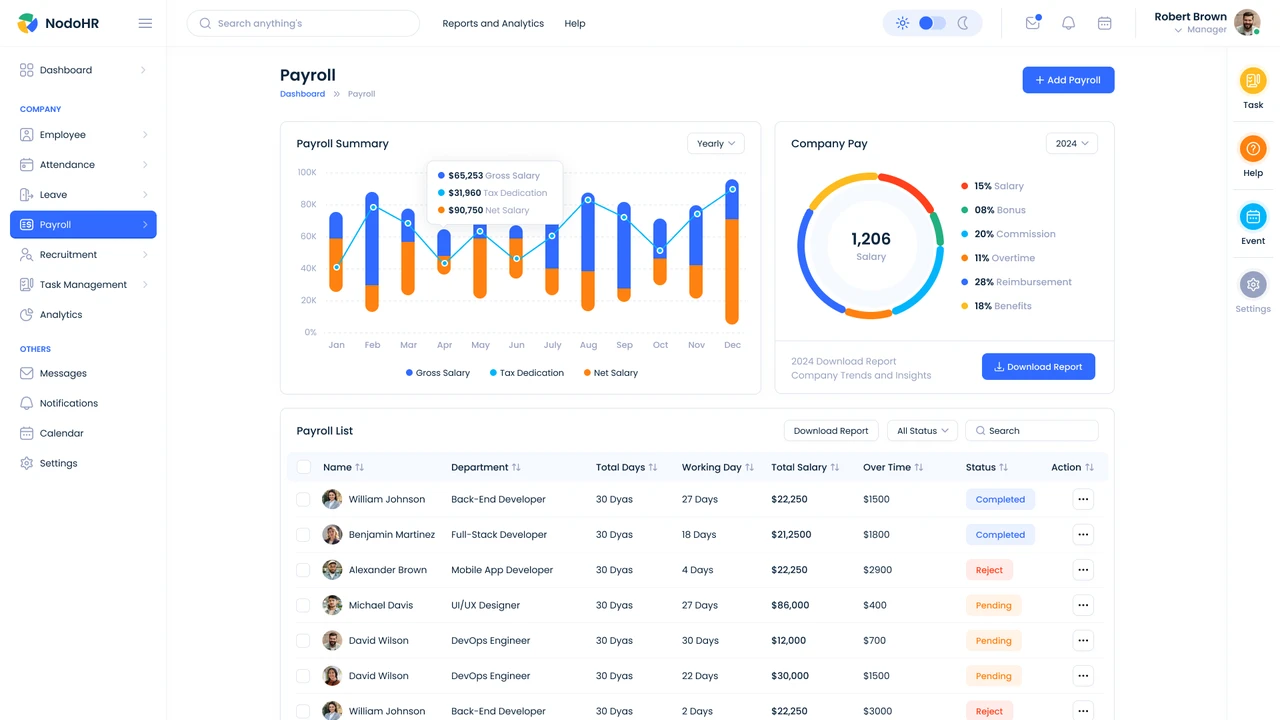Screen dimensions: 1280x720
Task: Sort by Status column sort icon
Action: pos(1003,467)
